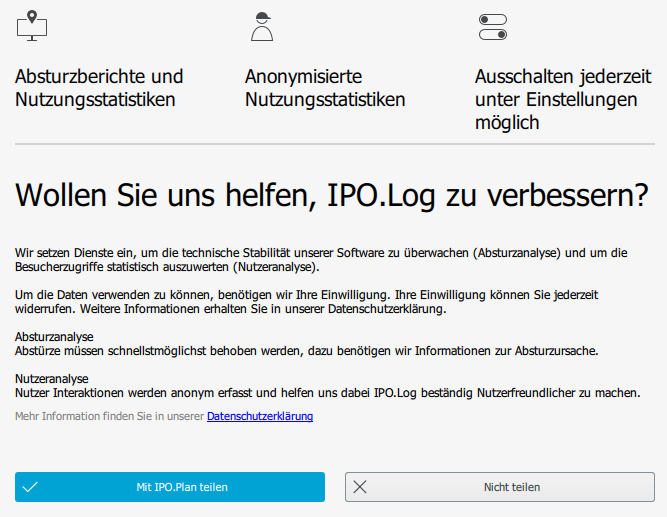Image resolution: width=667 pixels, height=517 pixels.
Task: Decline sharing with "Nicht teilen"
Action: (x=500, y=487)
